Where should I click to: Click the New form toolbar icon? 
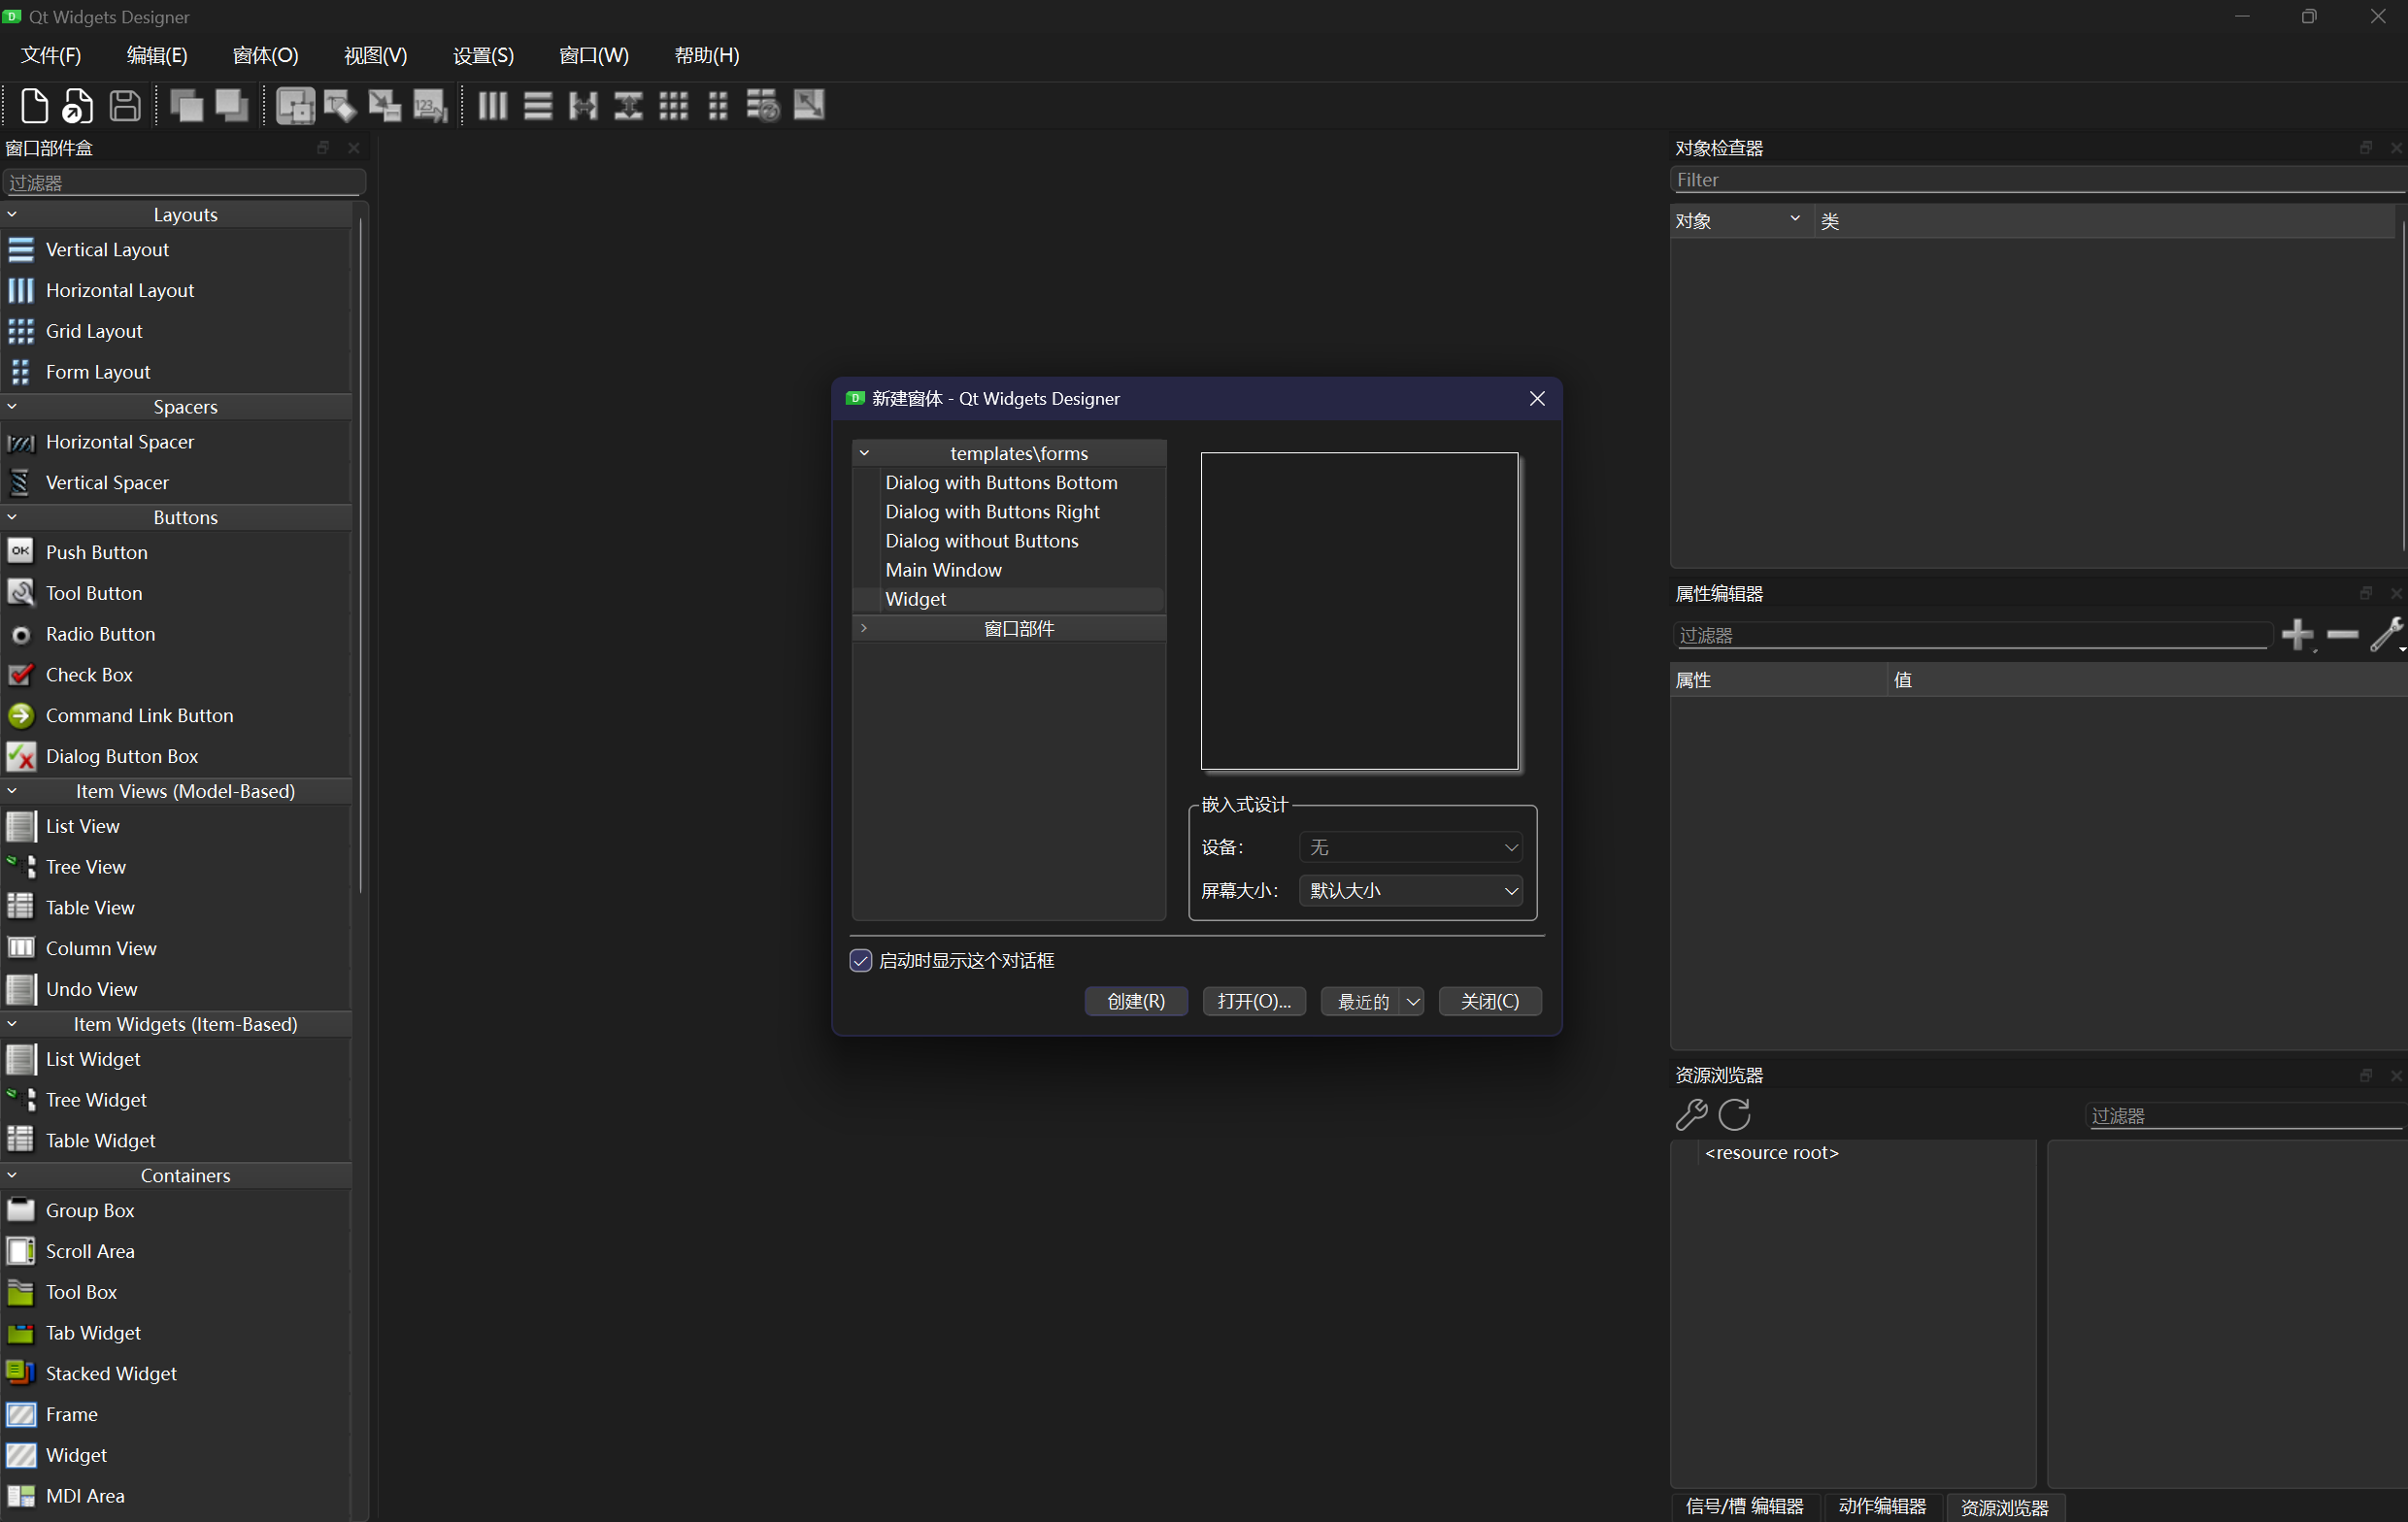[x=34, y=105]
